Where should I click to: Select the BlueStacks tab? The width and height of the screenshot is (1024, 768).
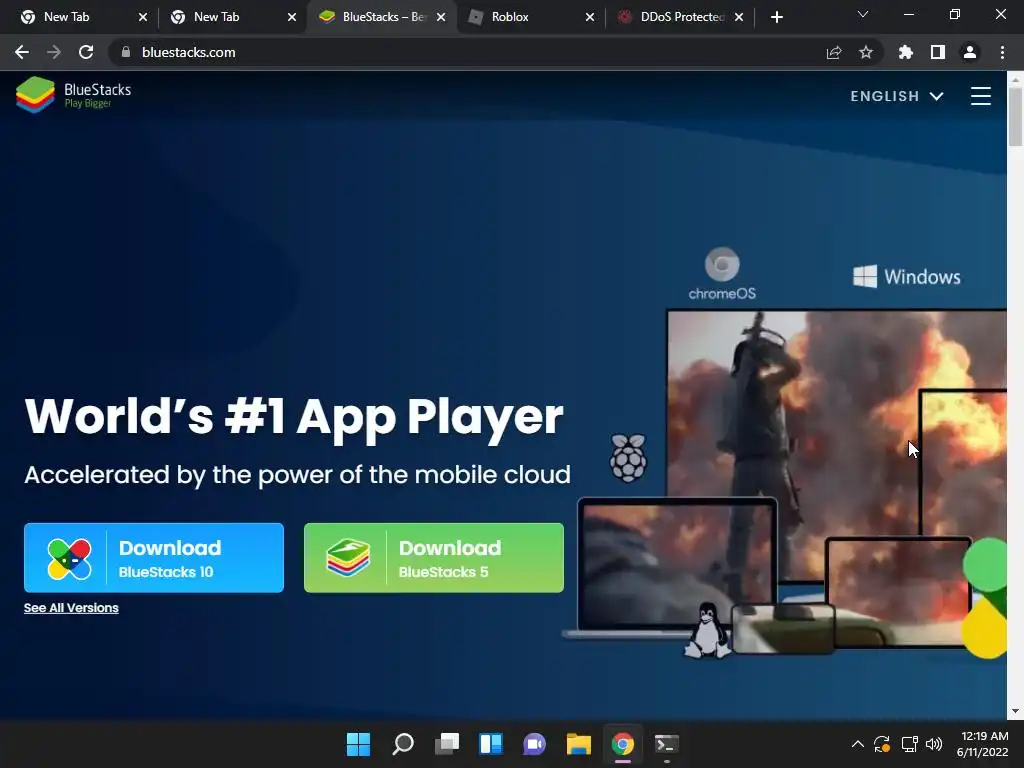(x=382, y=17)
